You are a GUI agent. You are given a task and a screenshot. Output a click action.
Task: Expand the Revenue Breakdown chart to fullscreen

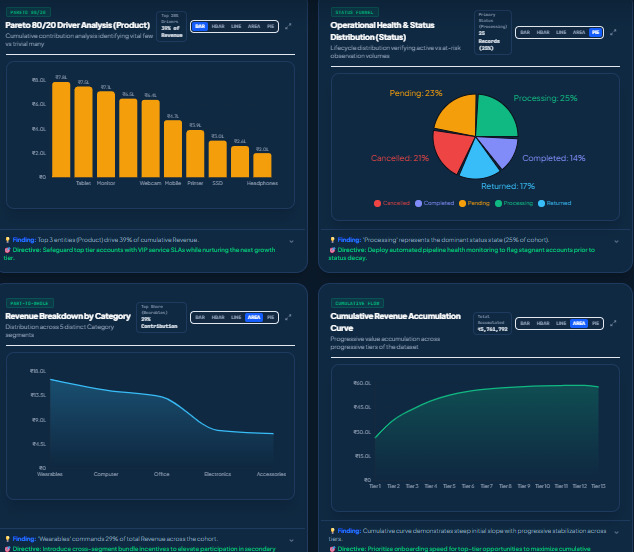[x=288, y=317]
